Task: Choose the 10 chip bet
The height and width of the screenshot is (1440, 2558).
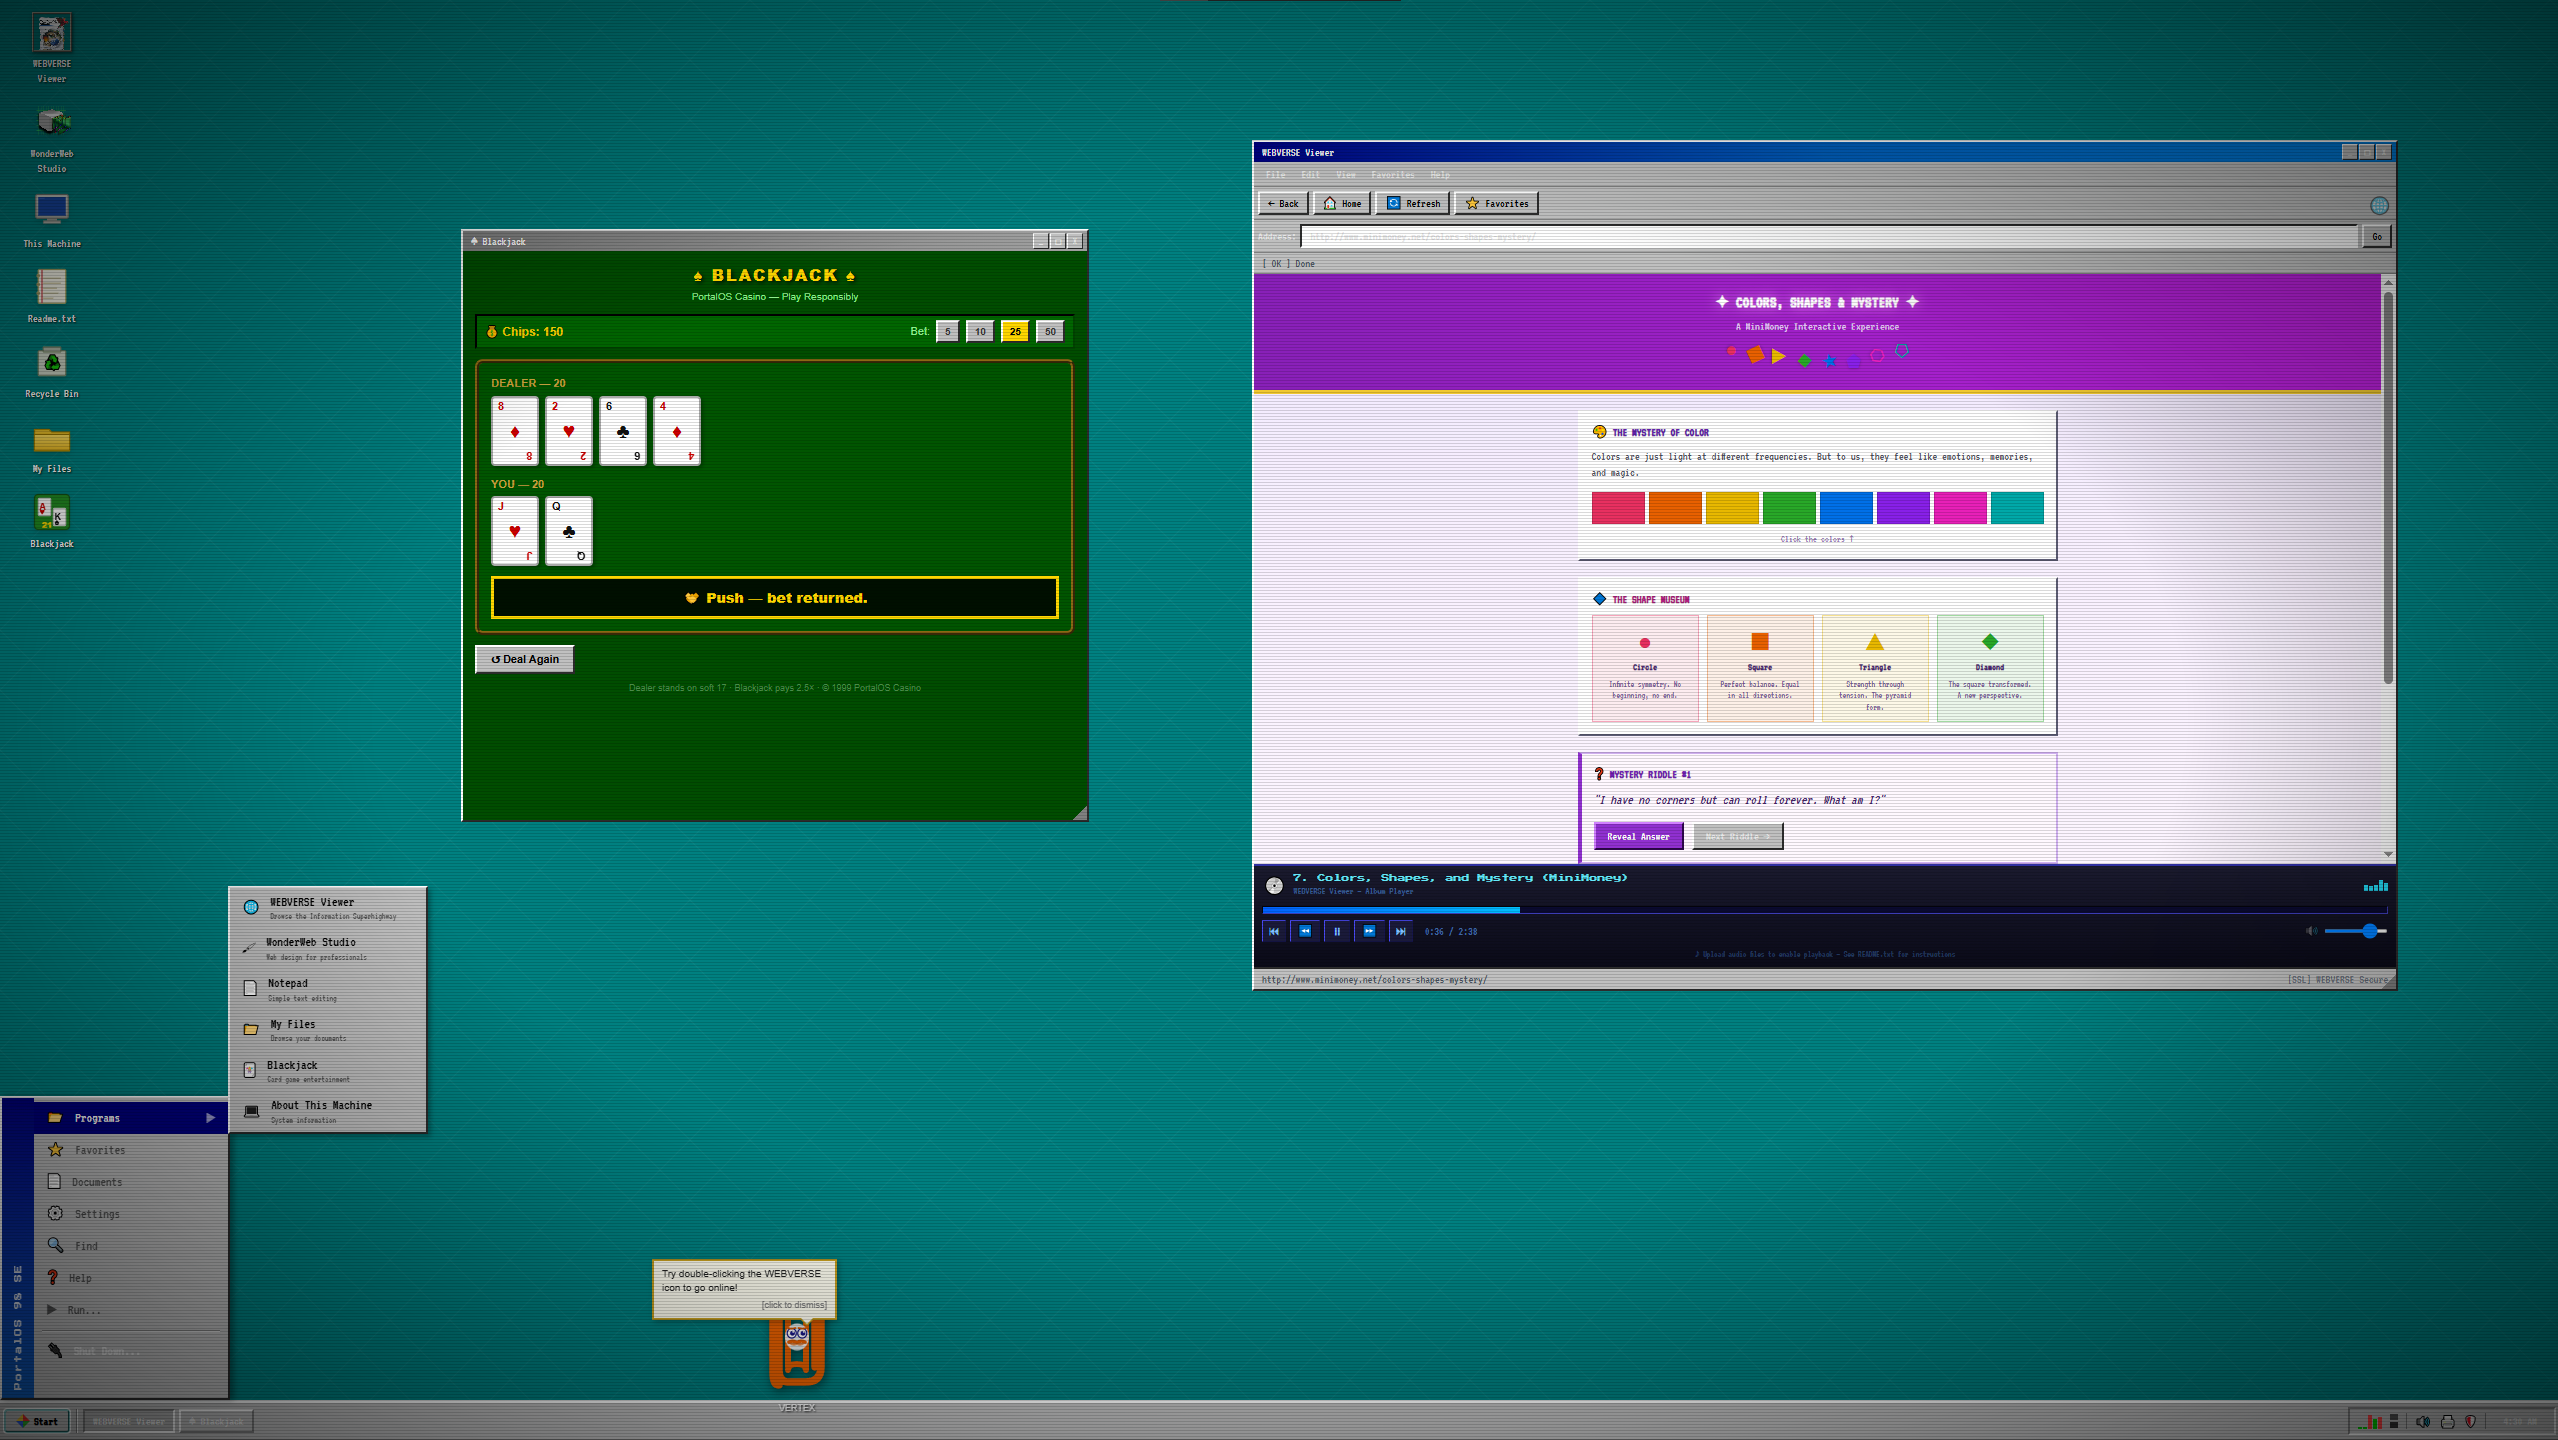Action: [980, 332]
